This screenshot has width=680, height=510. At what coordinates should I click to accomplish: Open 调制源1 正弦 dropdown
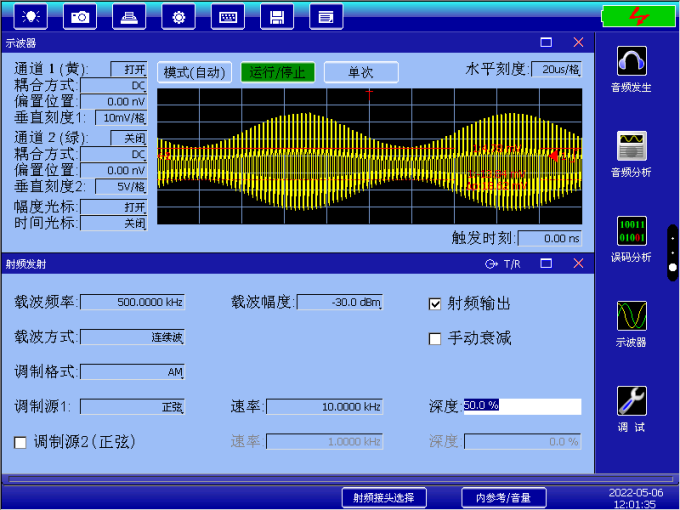[133, 407]
